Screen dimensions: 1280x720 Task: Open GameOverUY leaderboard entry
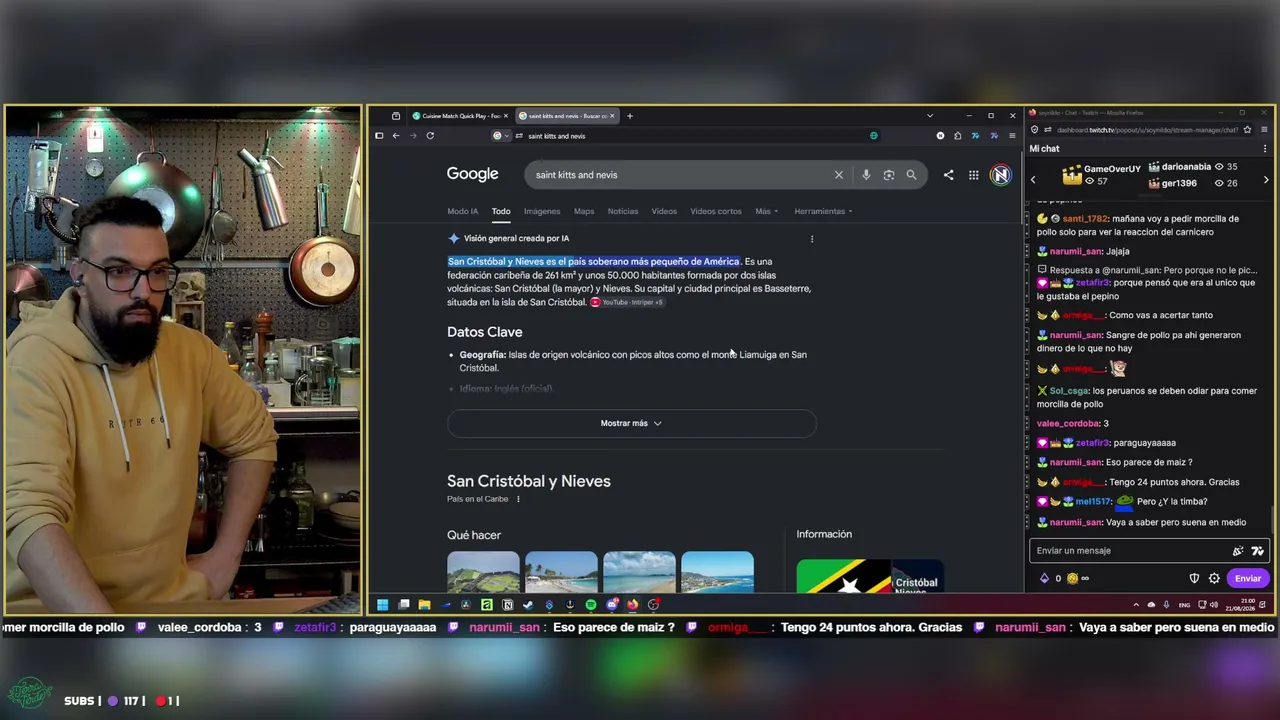tap(1101, 175)
